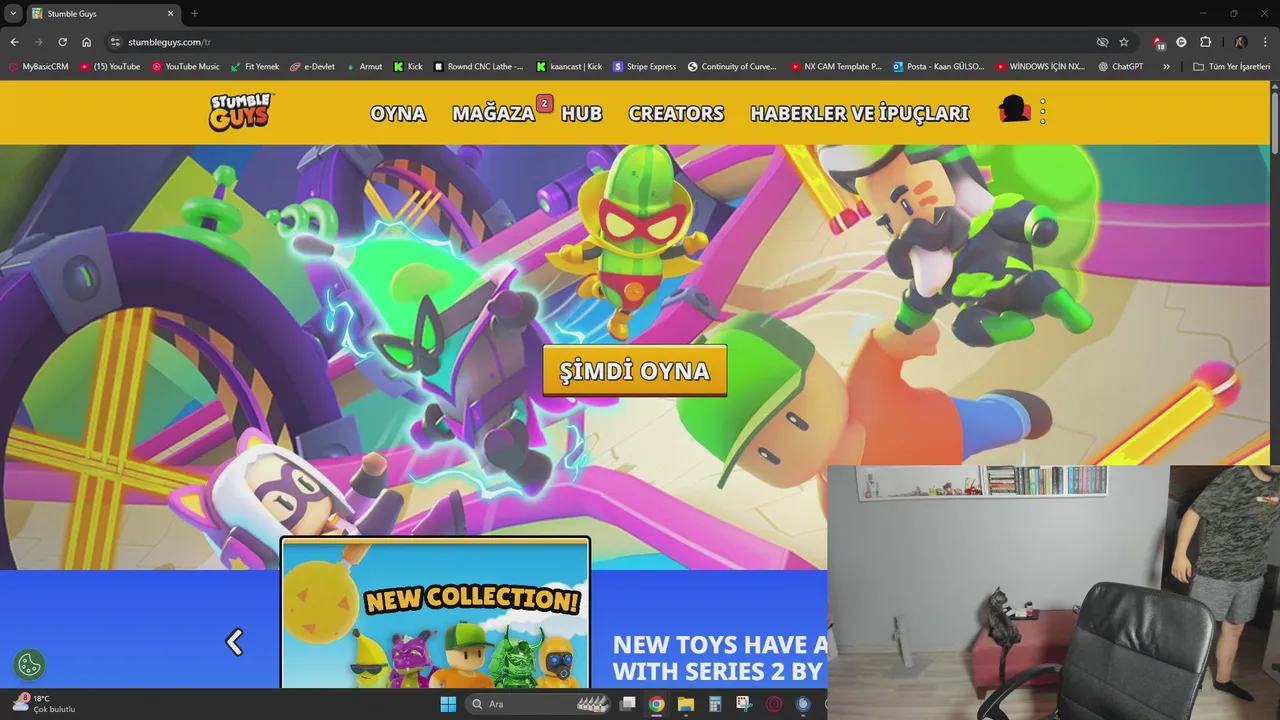Click the browser back arrow
The image size is (1280, 720).
tap(14, 42)
